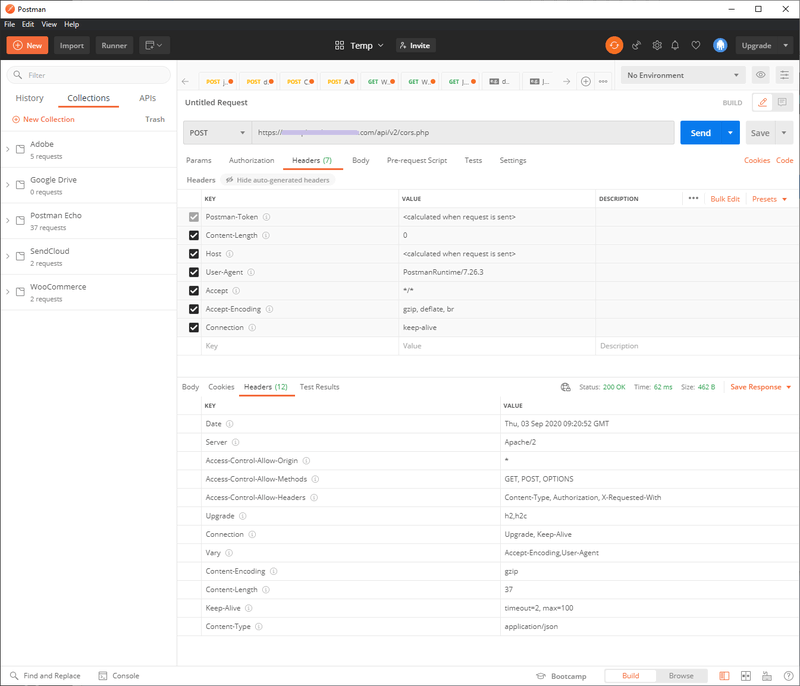Open the Test Results response tab
This screenshot has width=800, height=686.
319,387
